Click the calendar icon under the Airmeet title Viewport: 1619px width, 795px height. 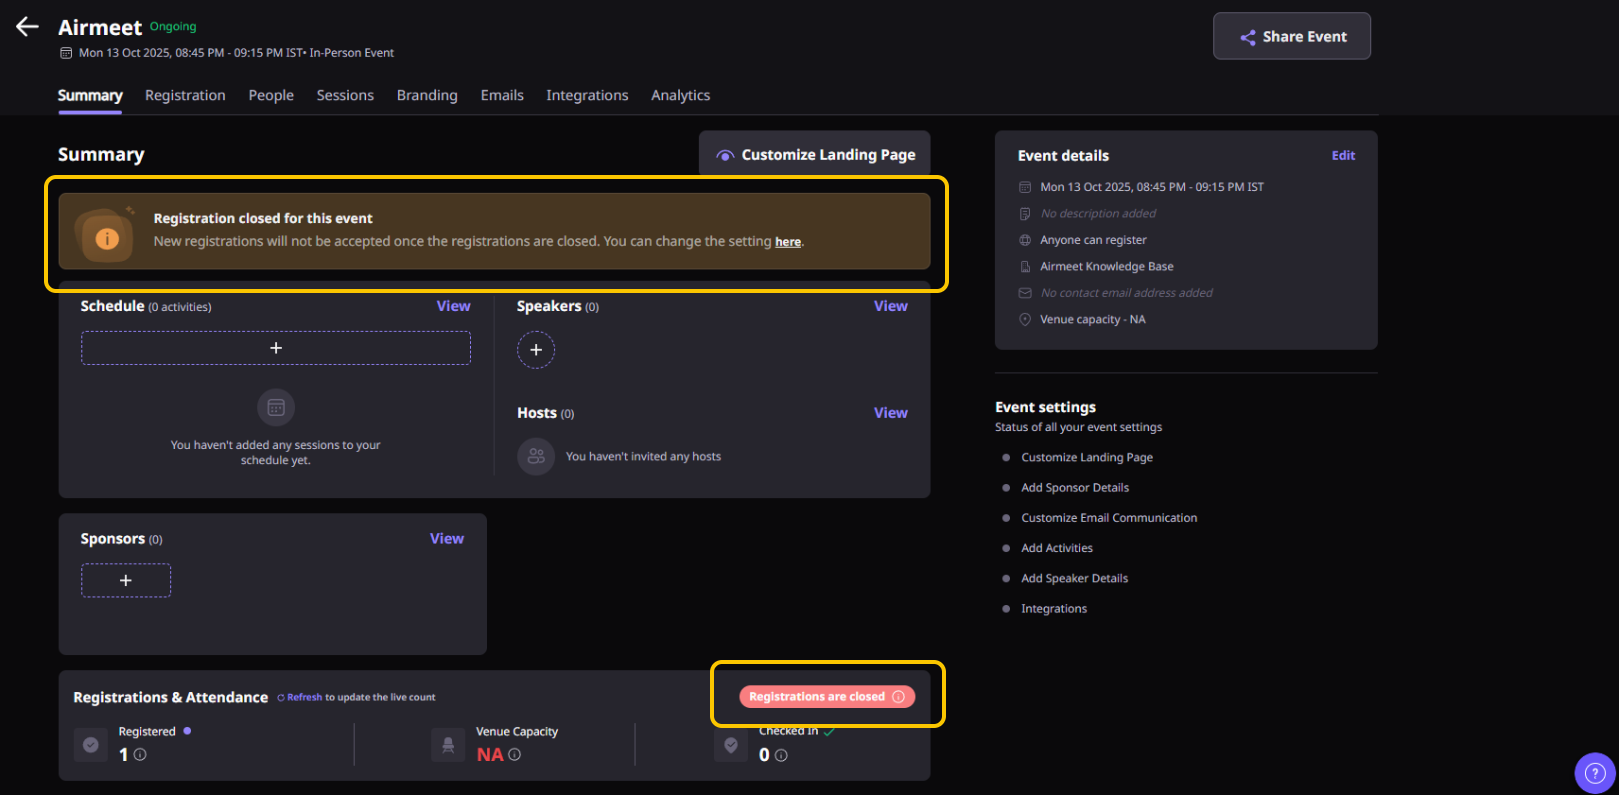(x=66, y=53)
